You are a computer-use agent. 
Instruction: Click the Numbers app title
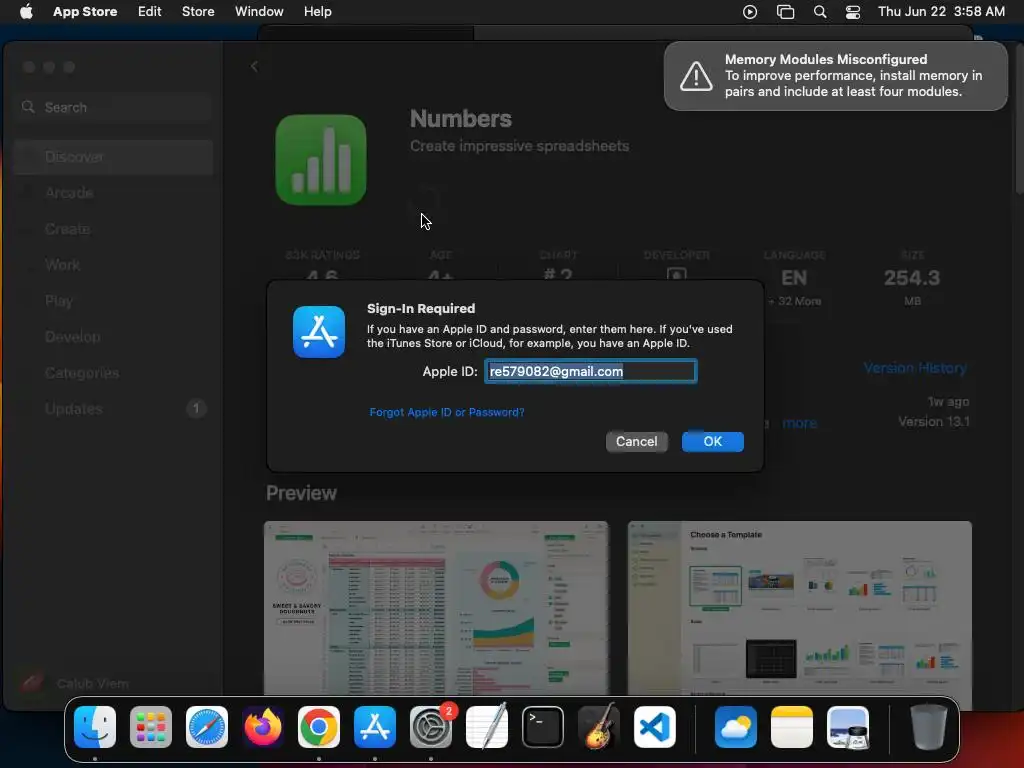coord(460,119)
